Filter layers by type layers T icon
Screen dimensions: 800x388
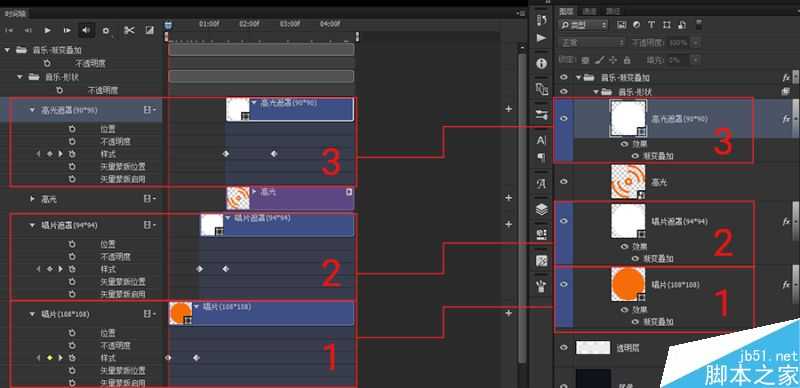(x=652, y=25)
